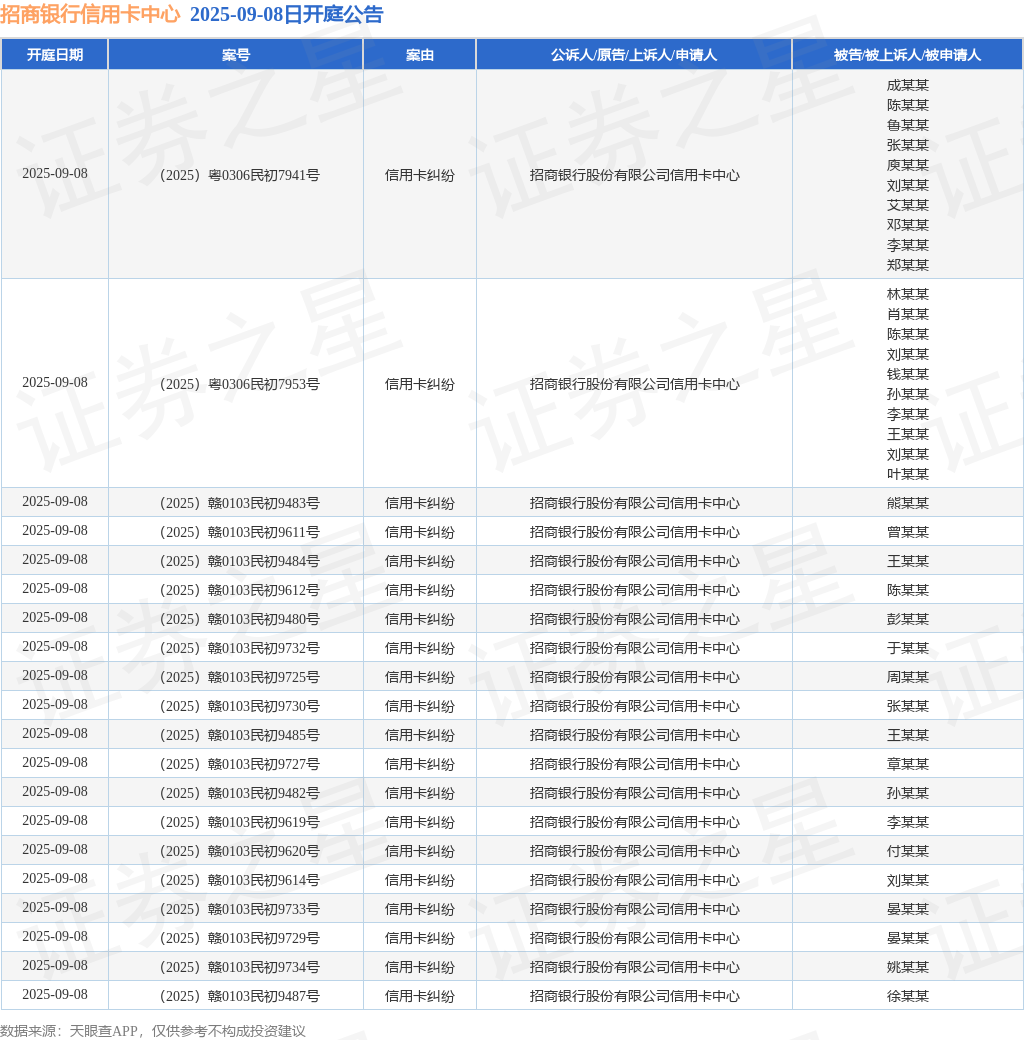Click defendant 彭某某
This screenshot has height=1040, width=1024.
tap(907, 619)
